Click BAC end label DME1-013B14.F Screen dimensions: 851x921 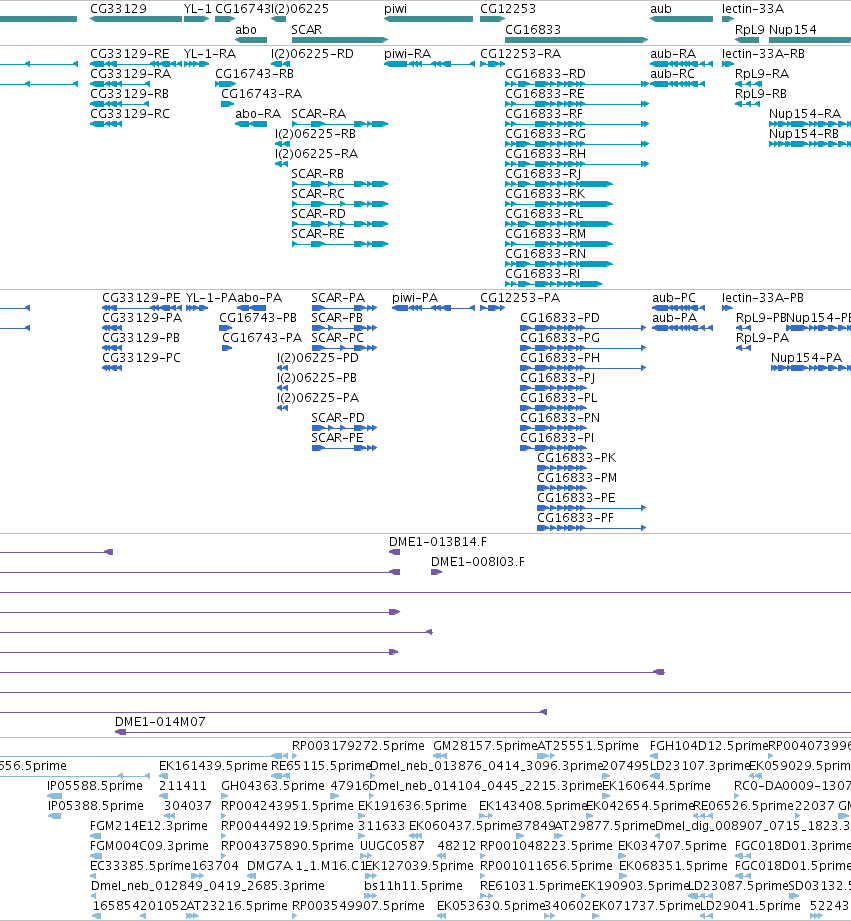click(438, 542)
